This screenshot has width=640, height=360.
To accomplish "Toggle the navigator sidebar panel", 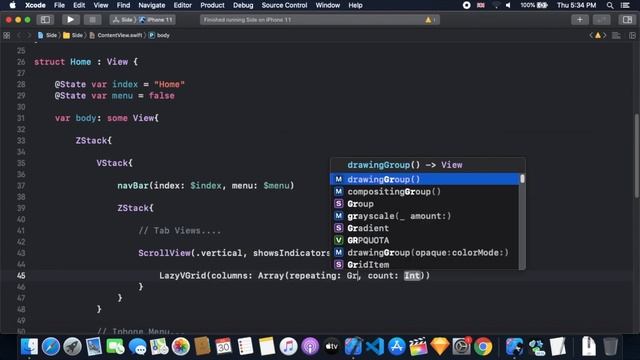I will coord(45,20).
